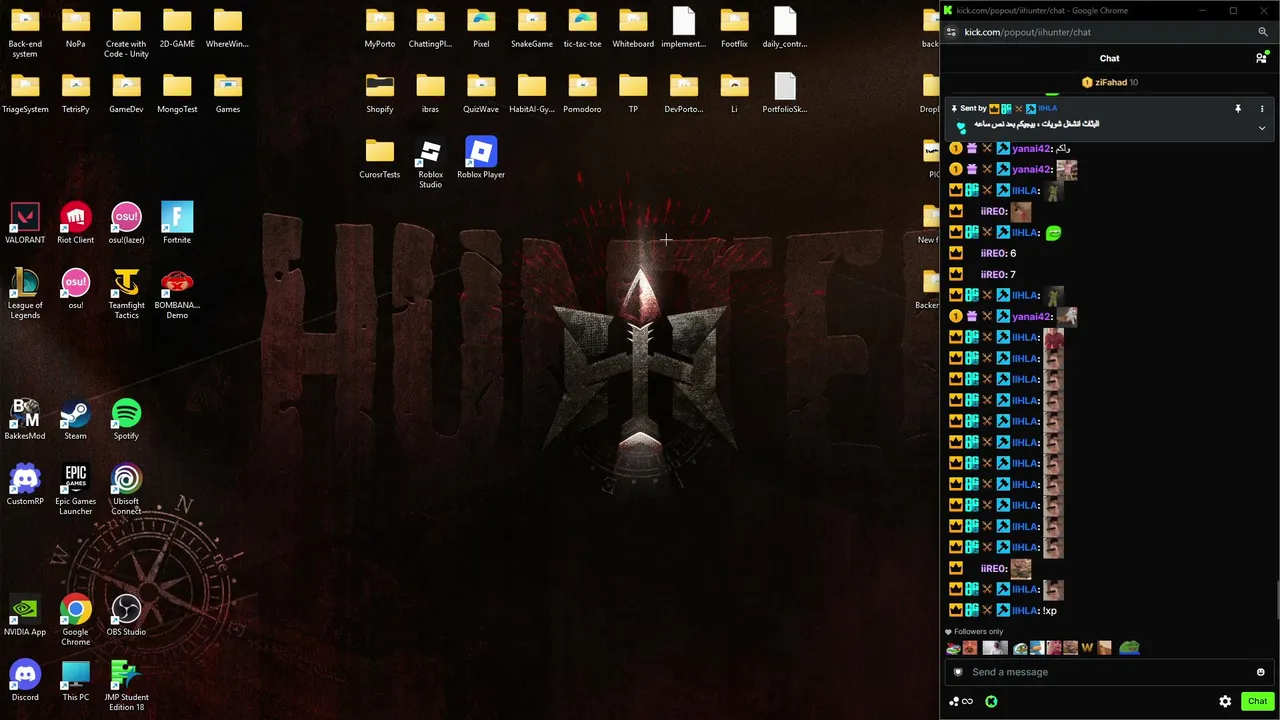The image size is (1280, 720).
Task: Select the Ubisoft Connect icon
Action: pyautogui.click(x=126, y=490)
